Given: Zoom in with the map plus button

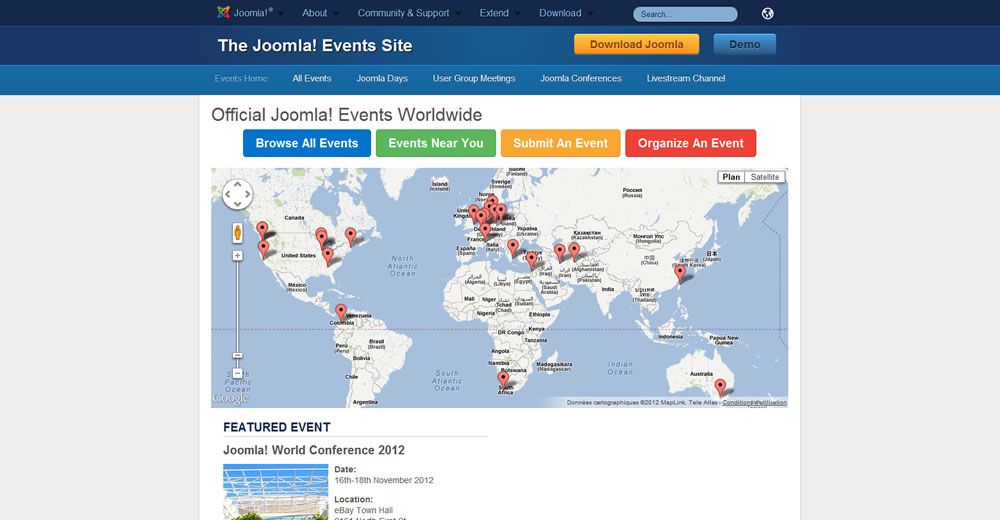Looking at the screenshot, I should tap(237, 255).
